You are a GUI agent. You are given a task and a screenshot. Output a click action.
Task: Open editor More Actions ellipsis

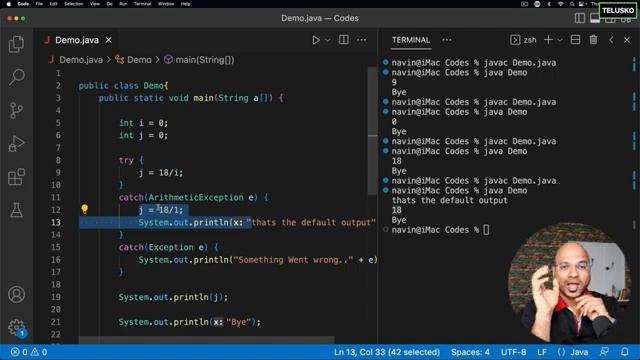click(x=361, y=40)
